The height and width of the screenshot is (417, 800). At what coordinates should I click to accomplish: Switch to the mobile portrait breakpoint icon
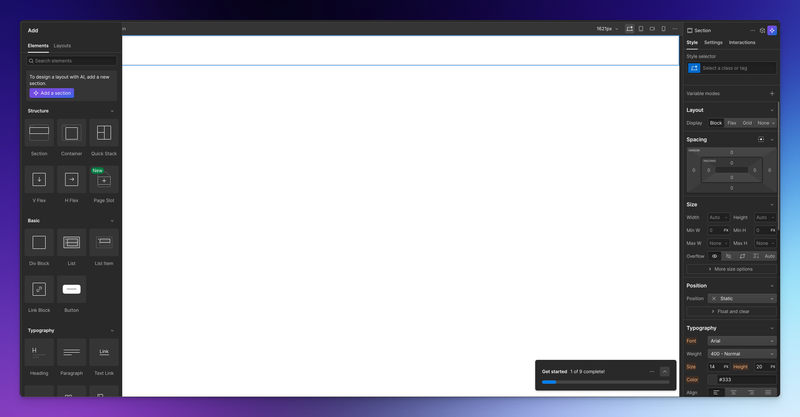[x=663, y=29]
